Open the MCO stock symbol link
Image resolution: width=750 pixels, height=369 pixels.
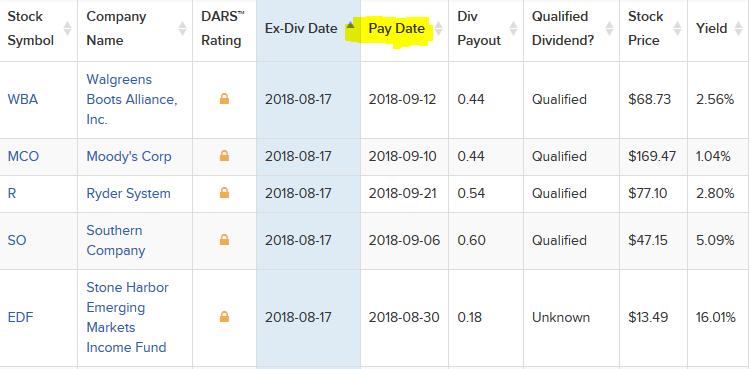[23, 157]
